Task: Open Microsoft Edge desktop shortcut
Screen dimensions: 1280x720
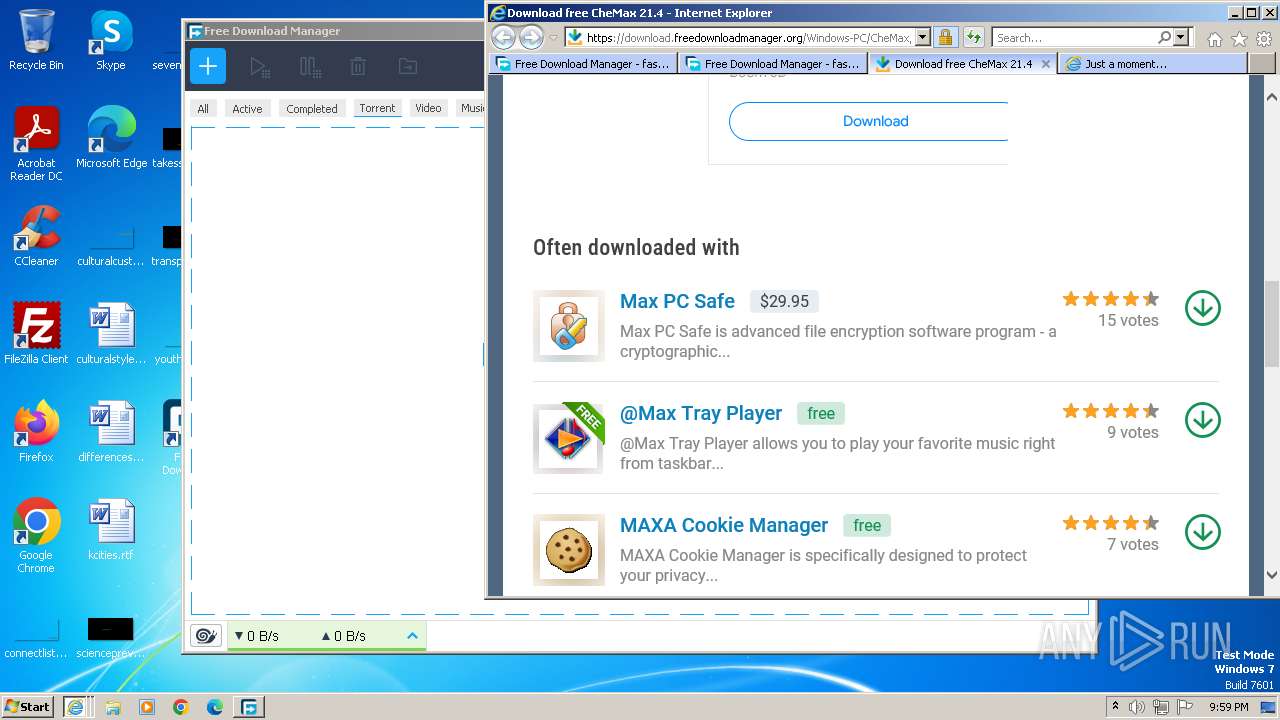Action: pos(111,138)
